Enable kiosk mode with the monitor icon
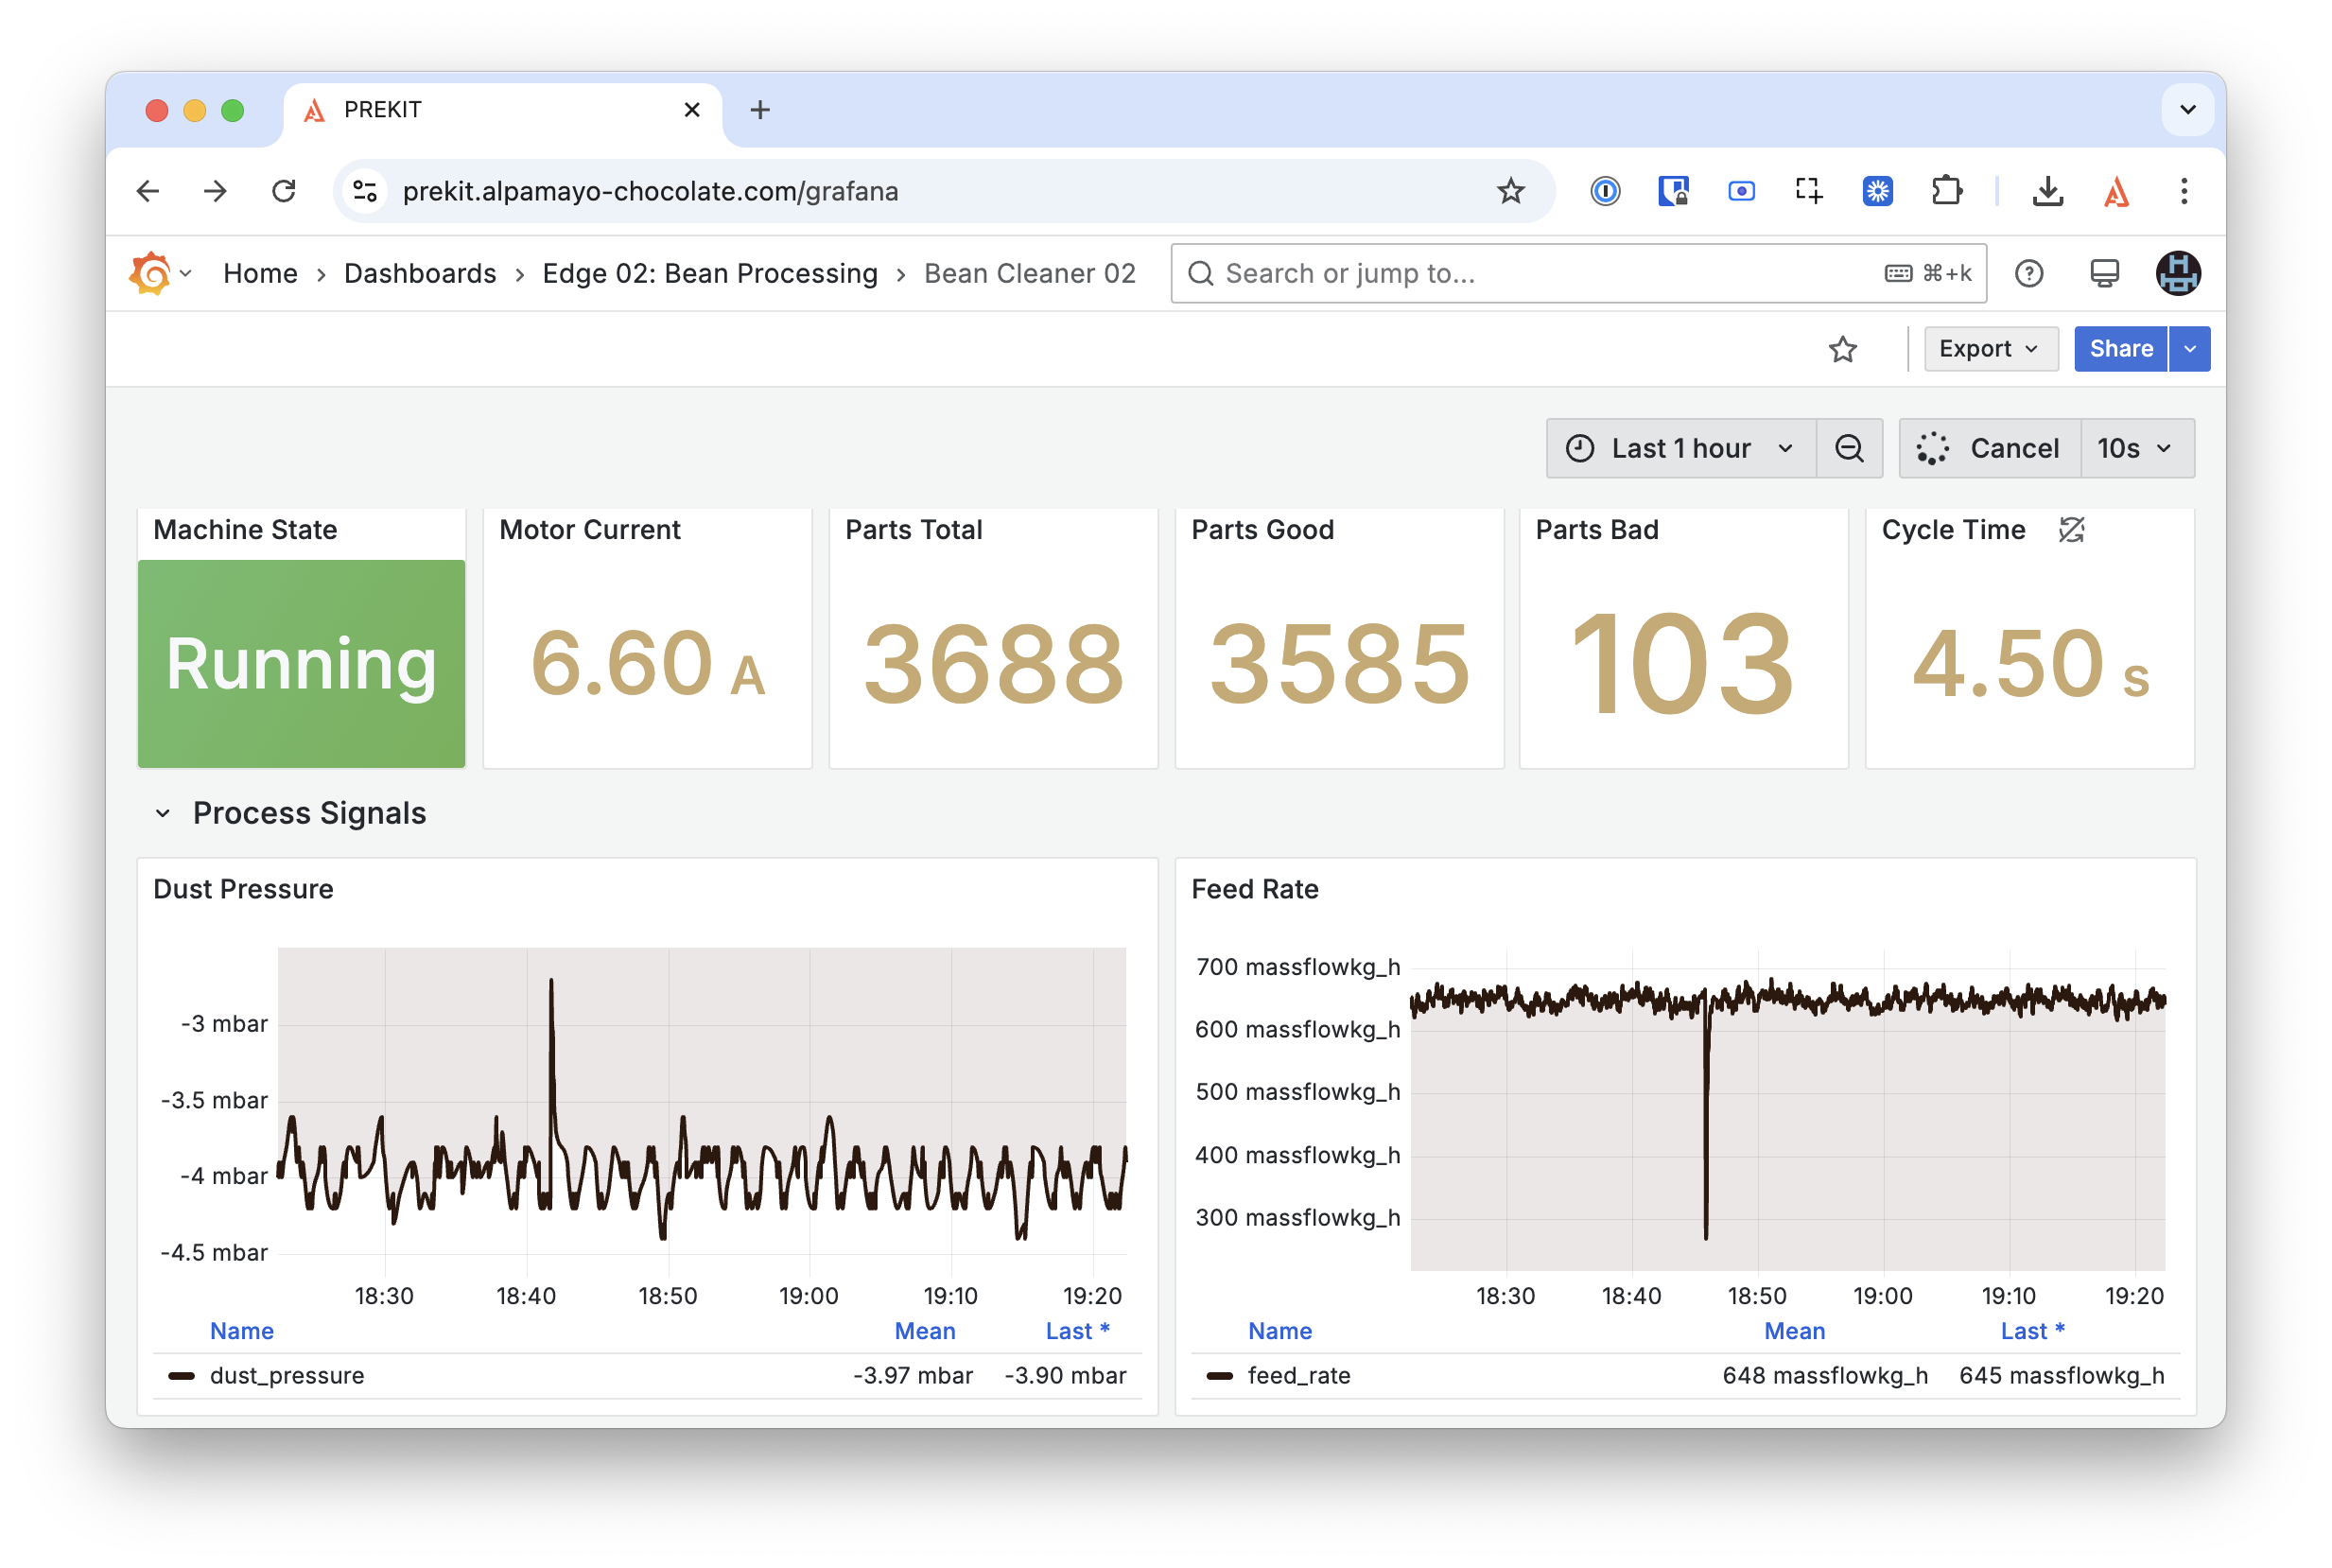The height and width of the screenshot is (1568, 2332). [x=2104, y=273]
